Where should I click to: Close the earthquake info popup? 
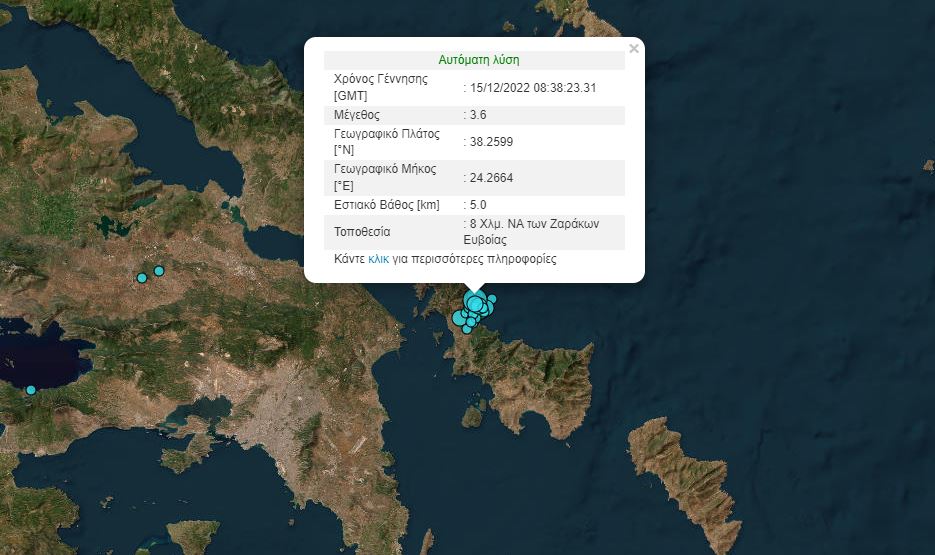coord(633,48)
